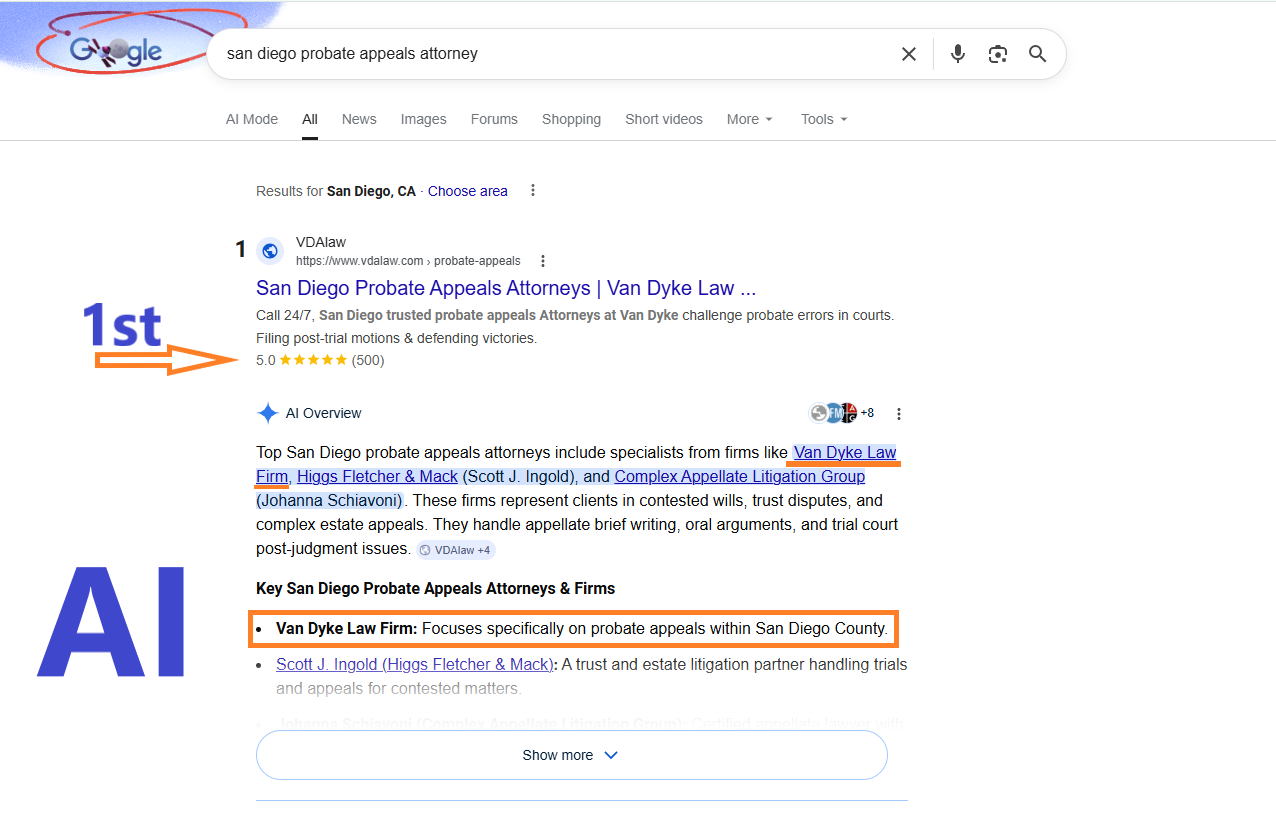Click the vdalaw.com probate-appeals URL
This screenshot has height=835, width=1276.
(408, 261)
